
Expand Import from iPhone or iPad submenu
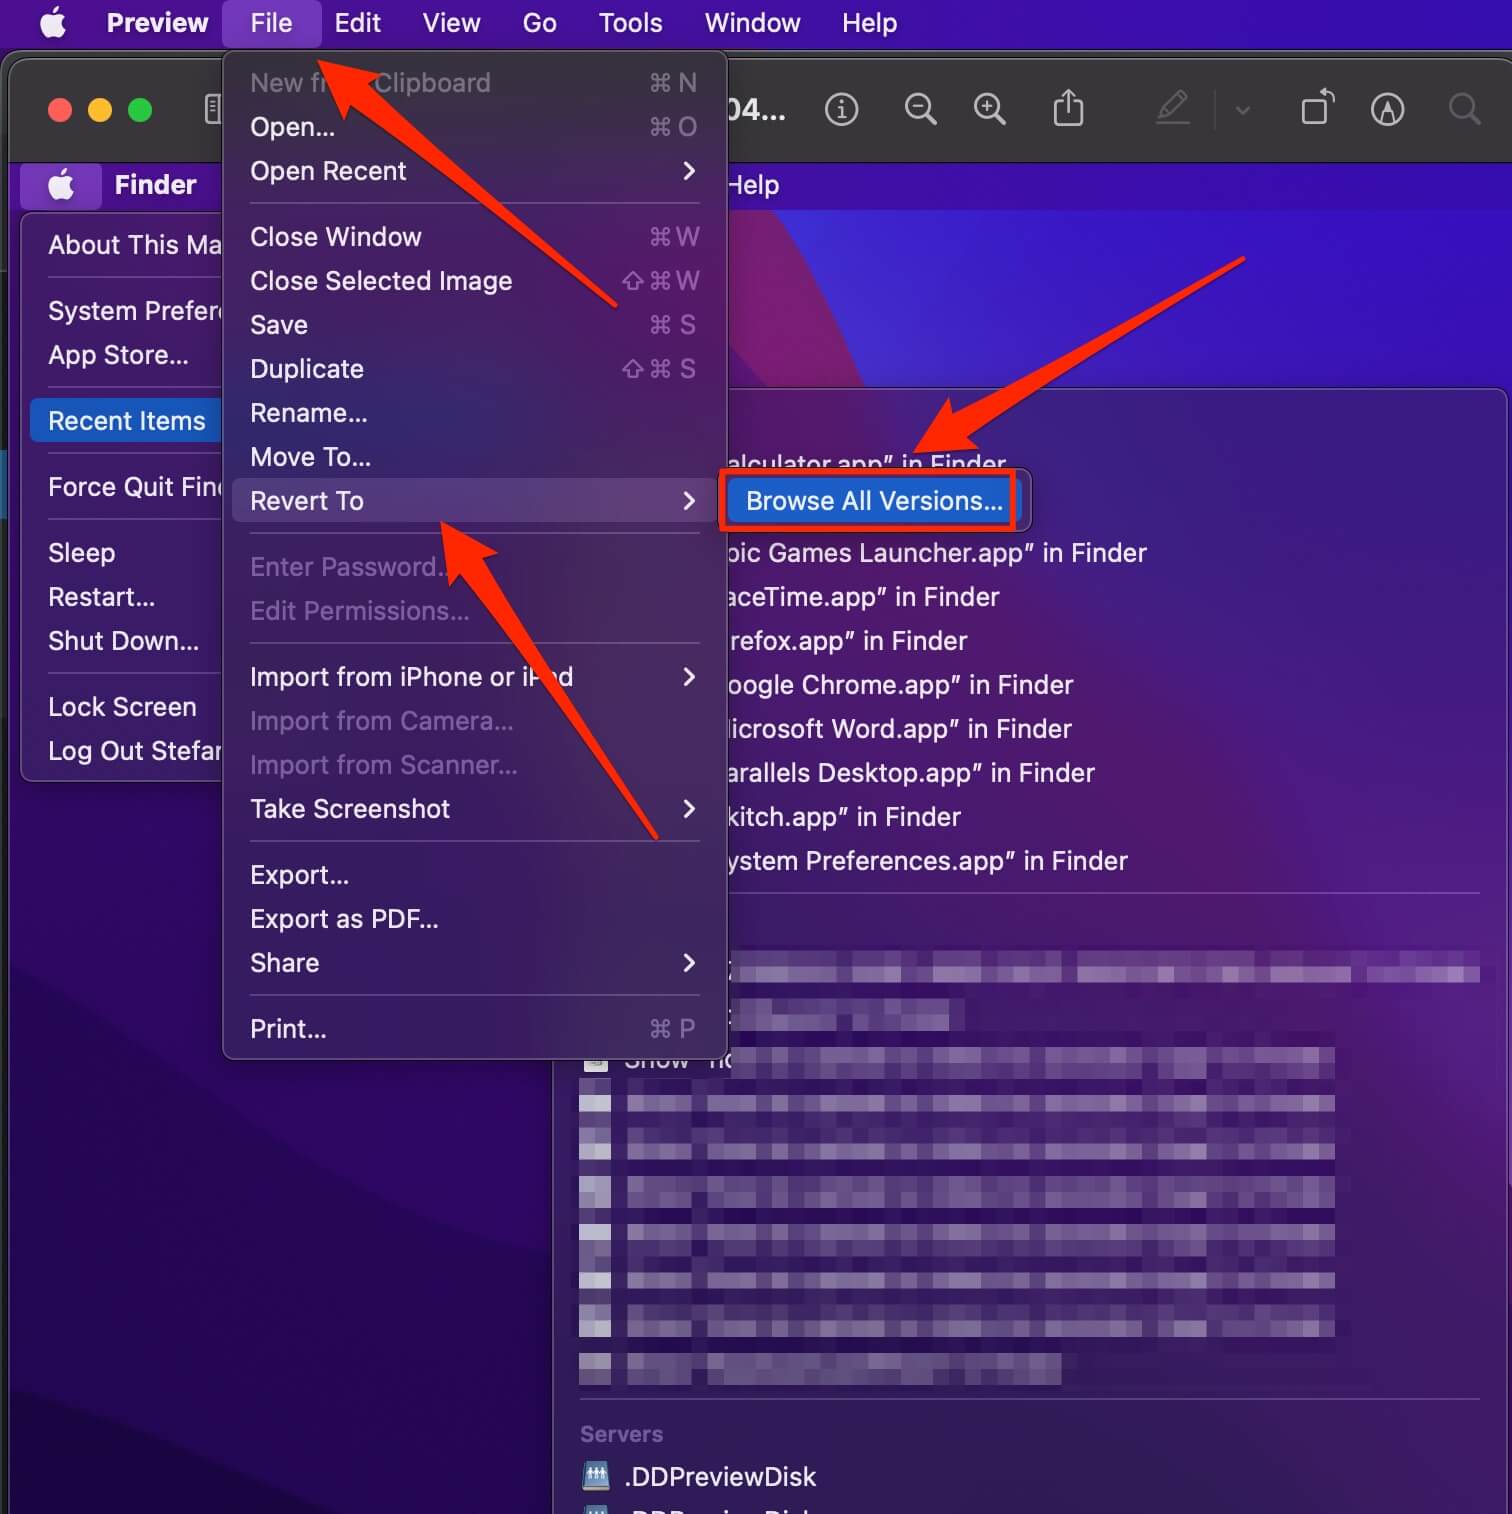(474, 677)
